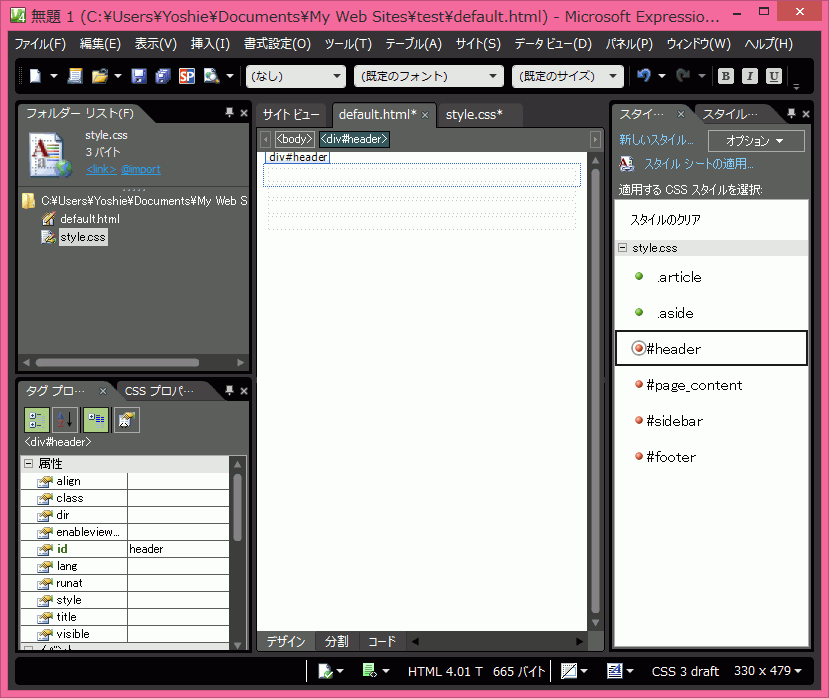Click the alphabetical sort icon in Tag Properties
Screen dimensions: 829x698
pyautogui.click(x=65, y=420)
